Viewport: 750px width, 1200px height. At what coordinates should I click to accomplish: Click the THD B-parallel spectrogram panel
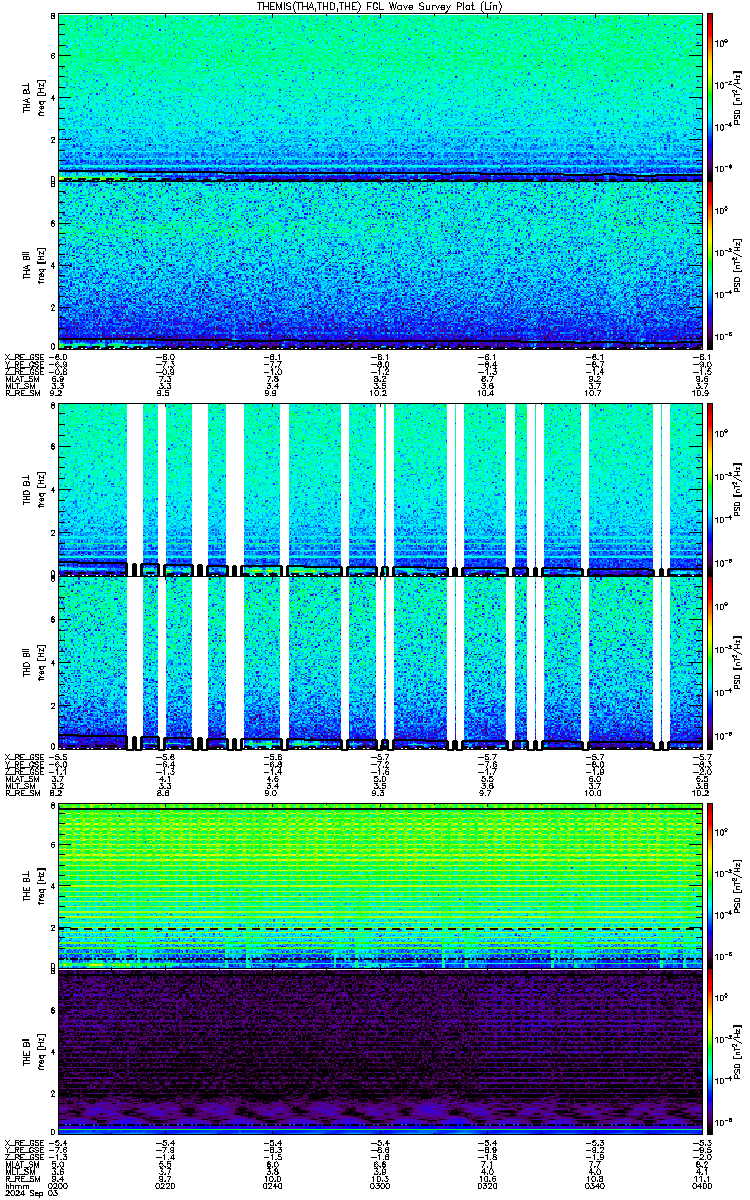point(380,664)
